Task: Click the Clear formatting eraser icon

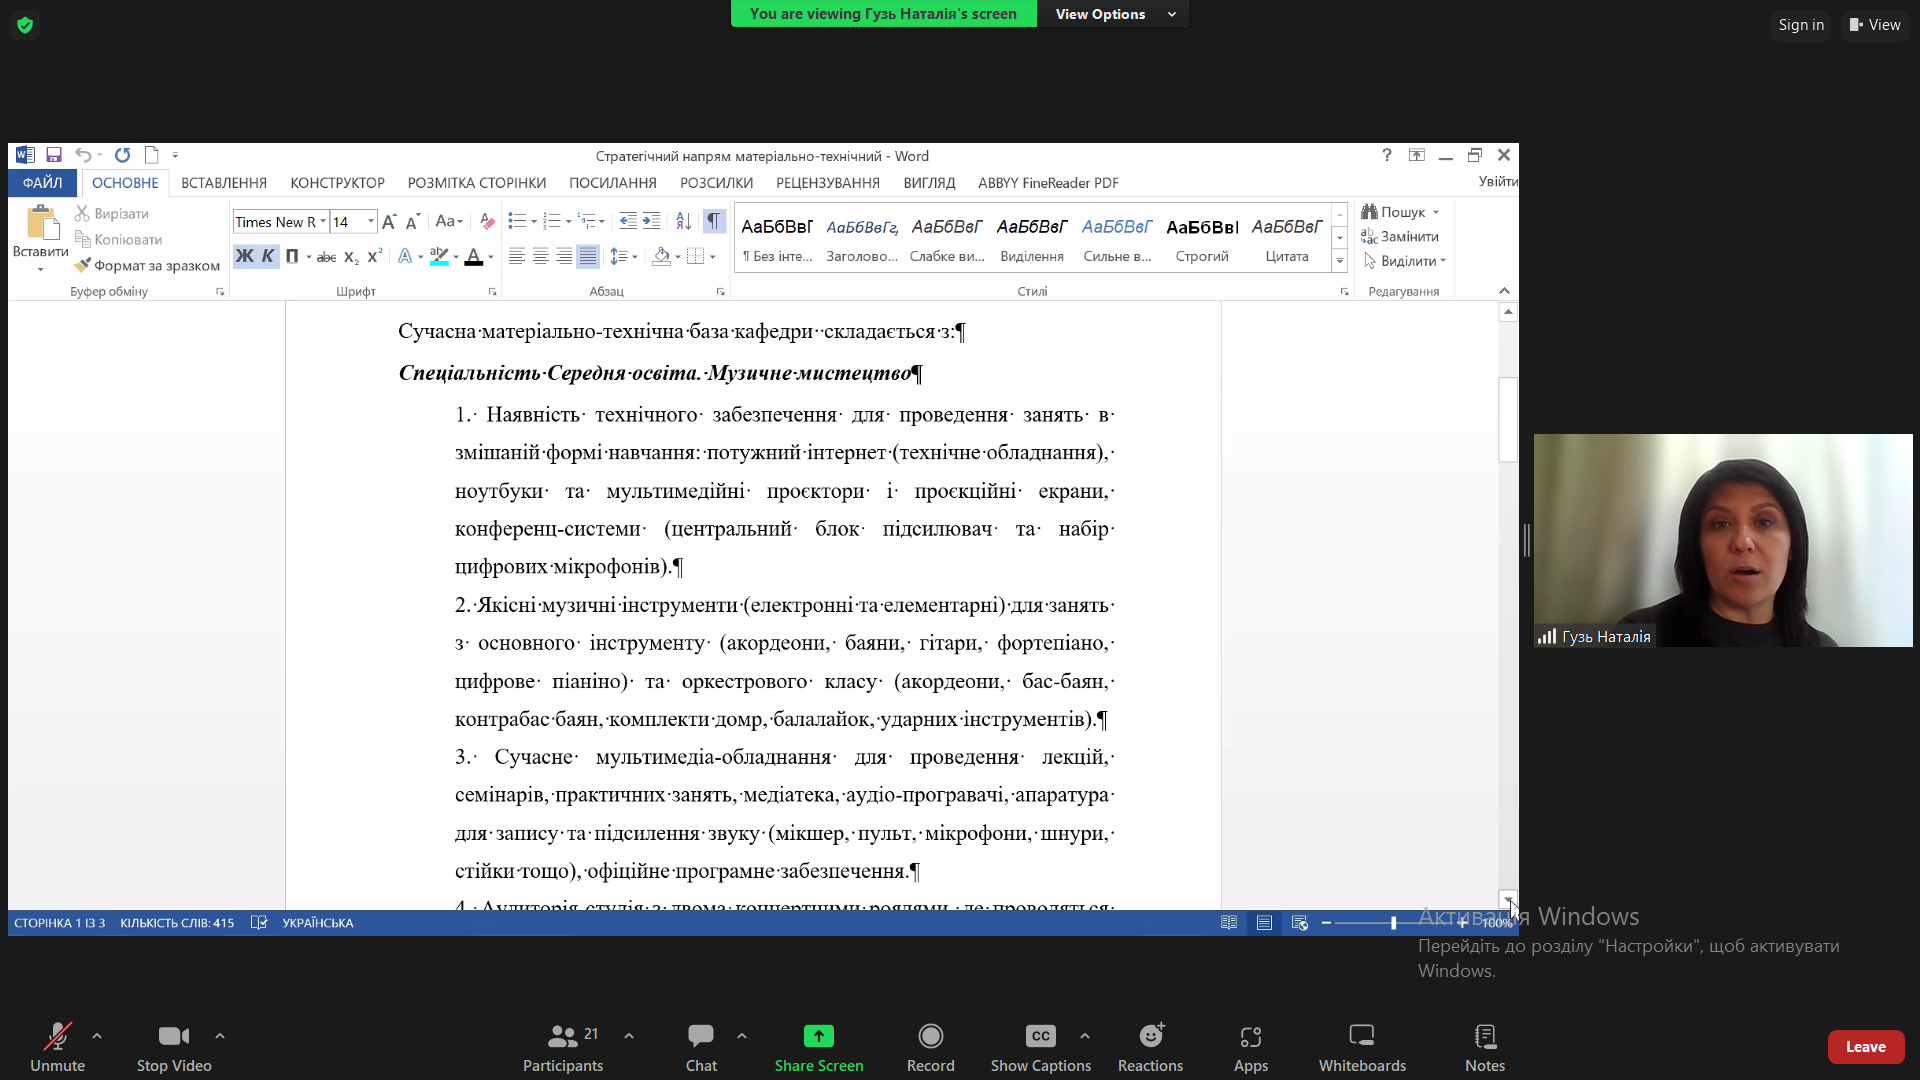Action: 487,221
